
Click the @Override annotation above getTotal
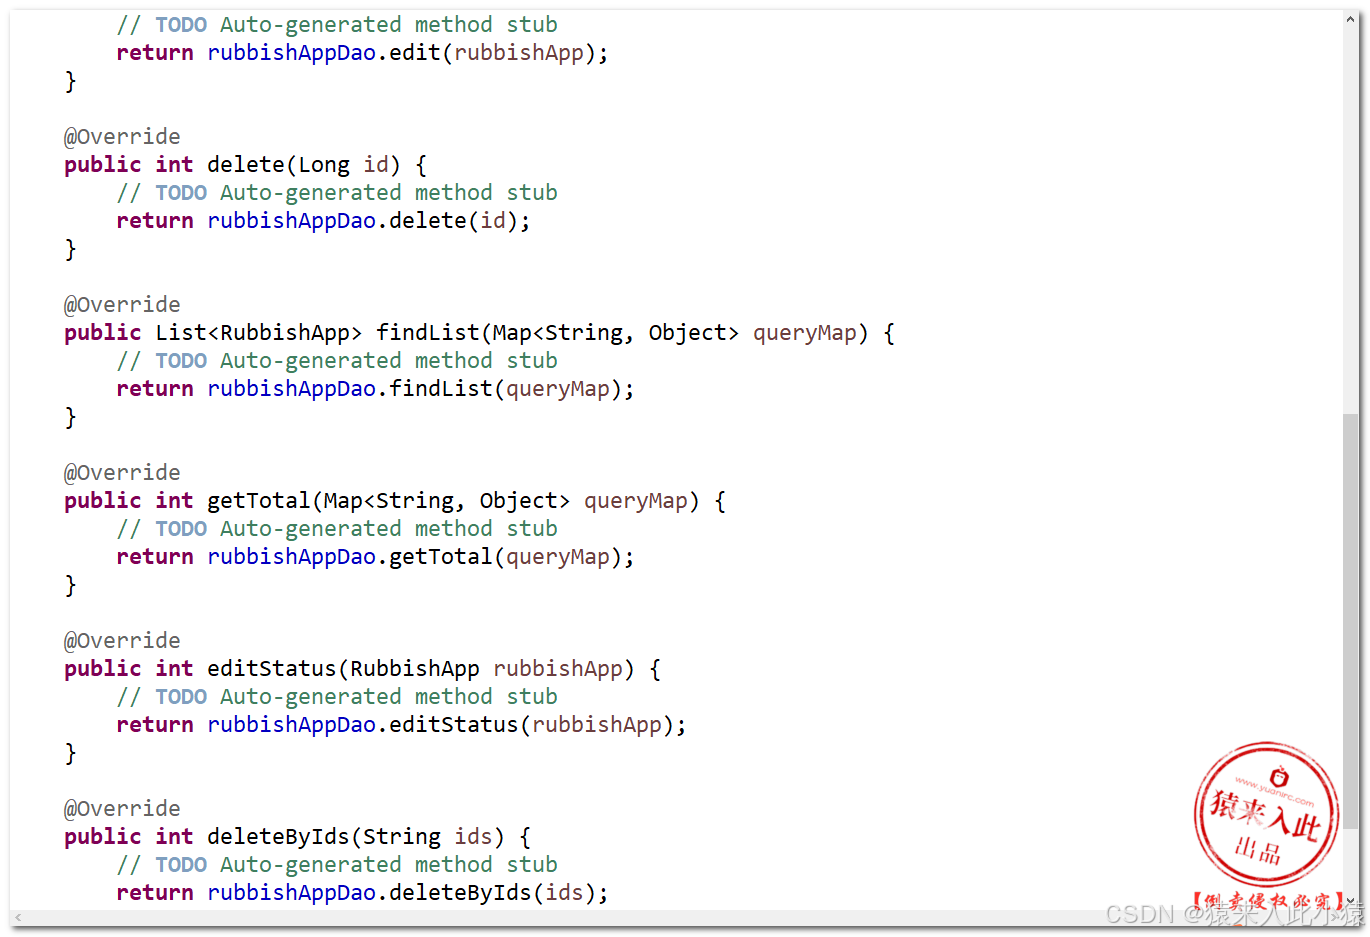[x=122, y=473]
